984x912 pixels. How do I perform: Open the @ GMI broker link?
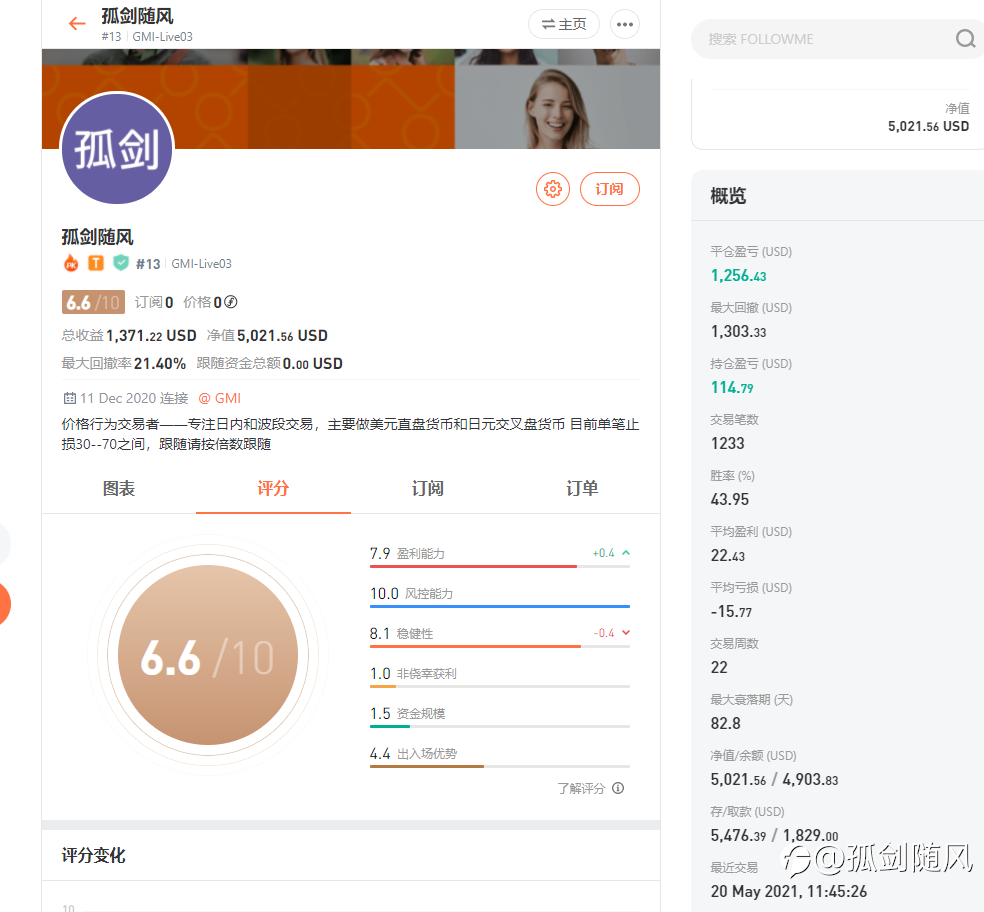tap(220, 398)
